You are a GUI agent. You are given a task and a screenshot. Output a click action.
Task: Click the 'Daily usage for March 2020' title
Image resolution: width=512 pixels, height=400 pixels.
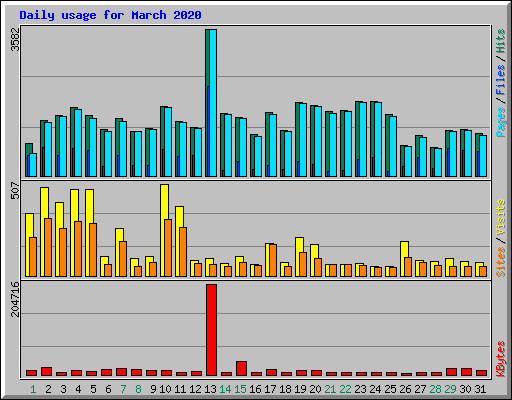point(110,15)
